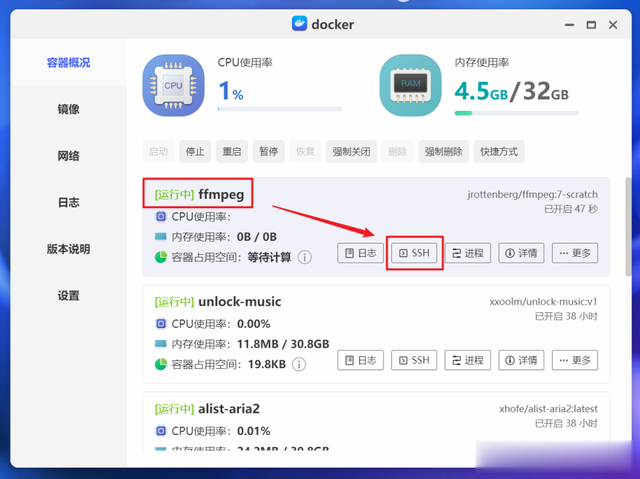
Task: Expand 更多 menu for unlock-music
Action: point(575,360)
